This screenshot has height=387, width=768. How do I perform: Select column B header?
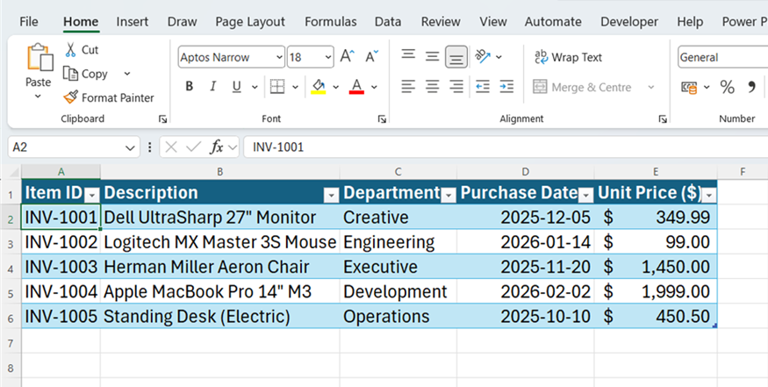coord(220,171)
